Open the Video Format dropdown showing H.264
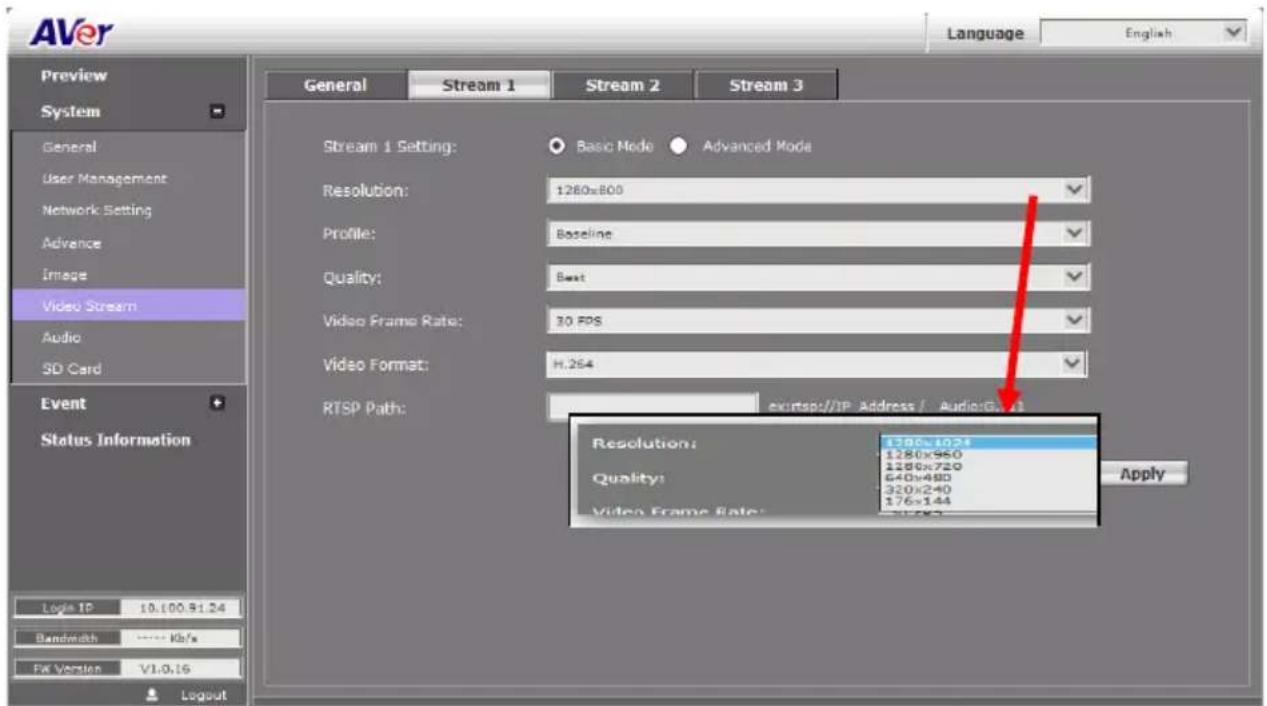Image resolution: width=1267 pixels, height=706 pixels. pyautogui.click(x=818, y=364)
